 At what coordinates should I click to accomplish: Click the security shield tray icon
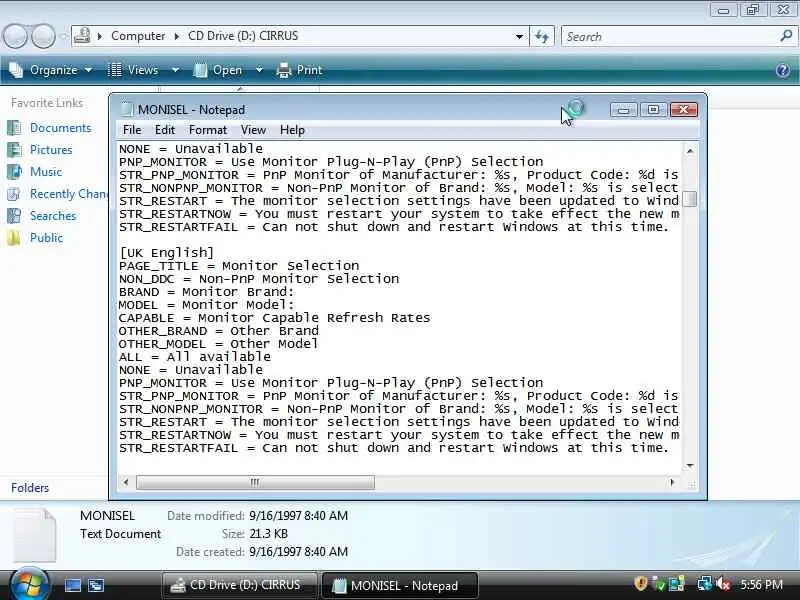point(641,584)
